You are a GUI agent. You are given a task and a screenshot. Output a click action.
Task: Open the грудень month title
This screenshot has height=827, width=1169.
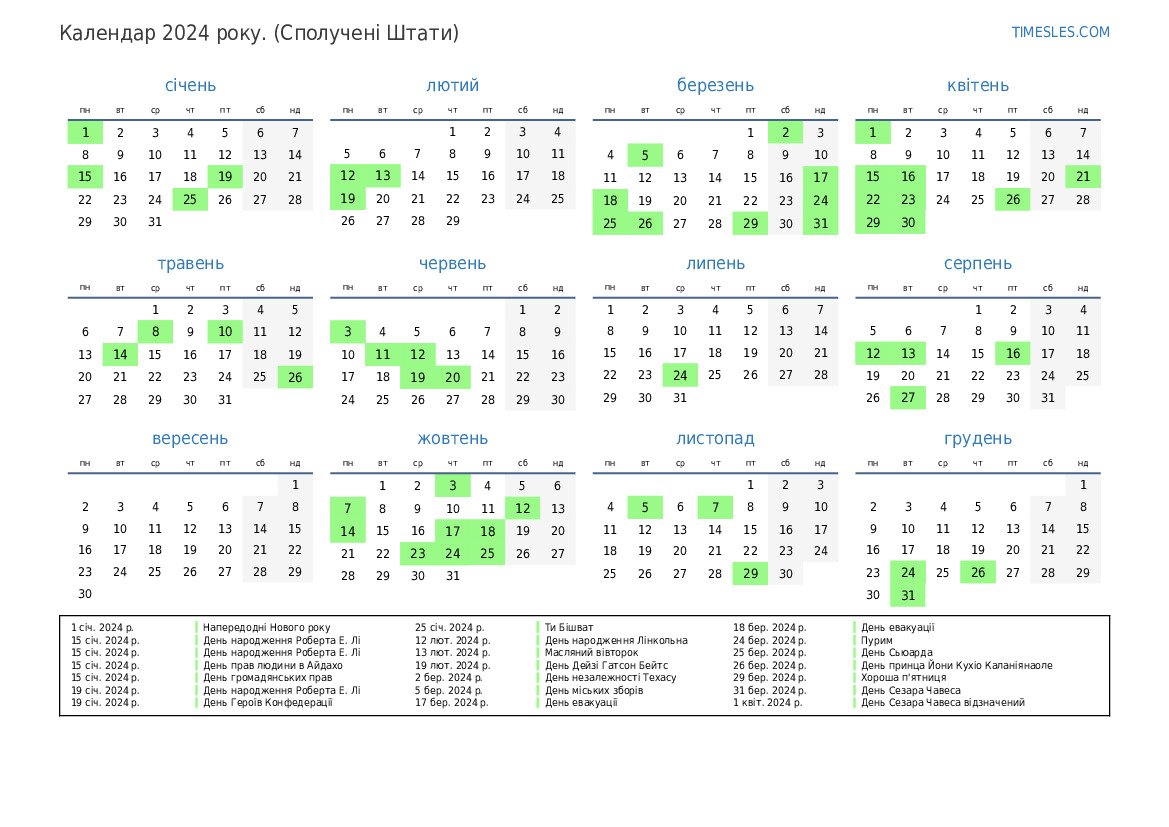[977, 438]
